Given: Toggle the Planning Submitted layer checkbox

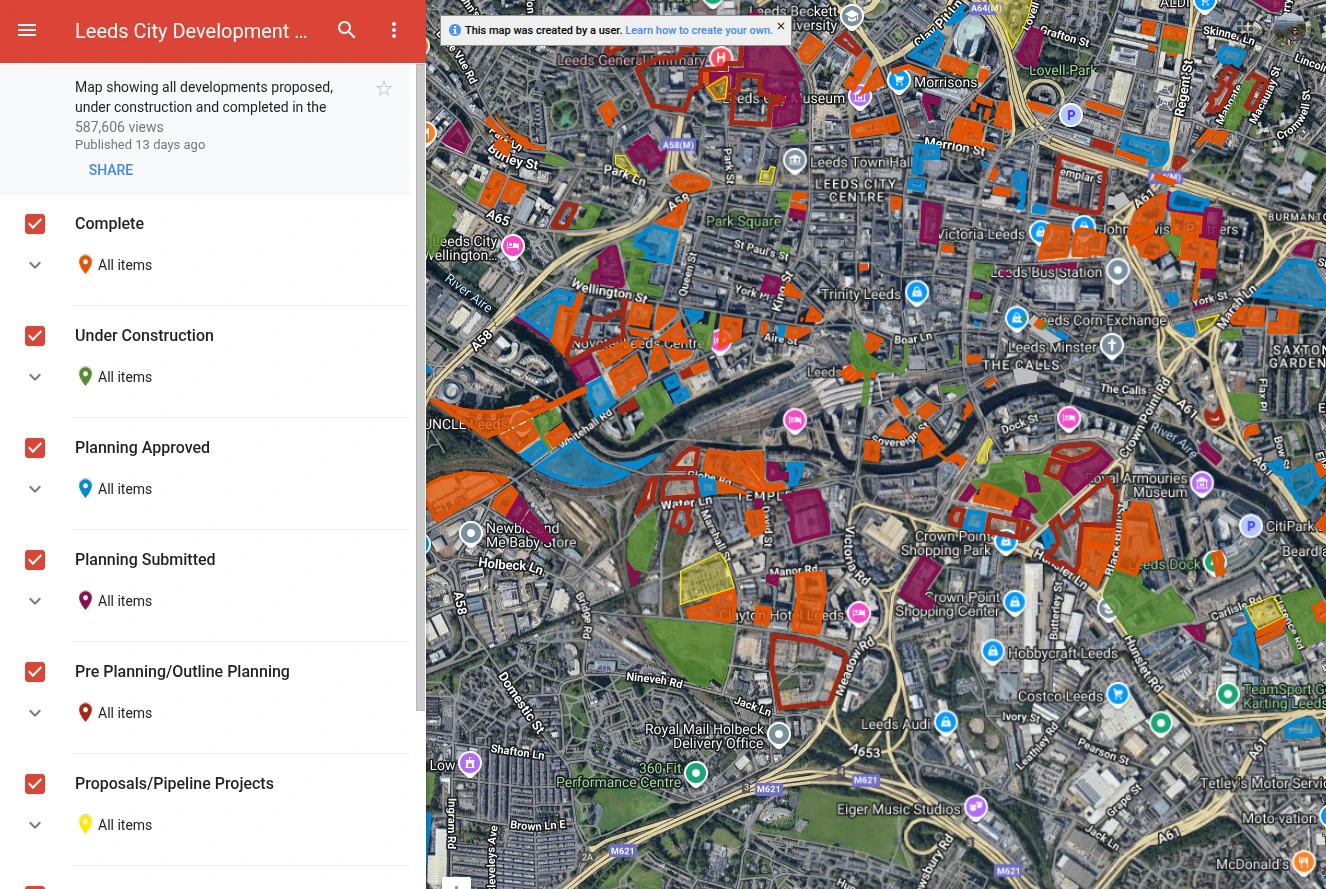Looking at the screenshot, I should [x=35, y=560].
